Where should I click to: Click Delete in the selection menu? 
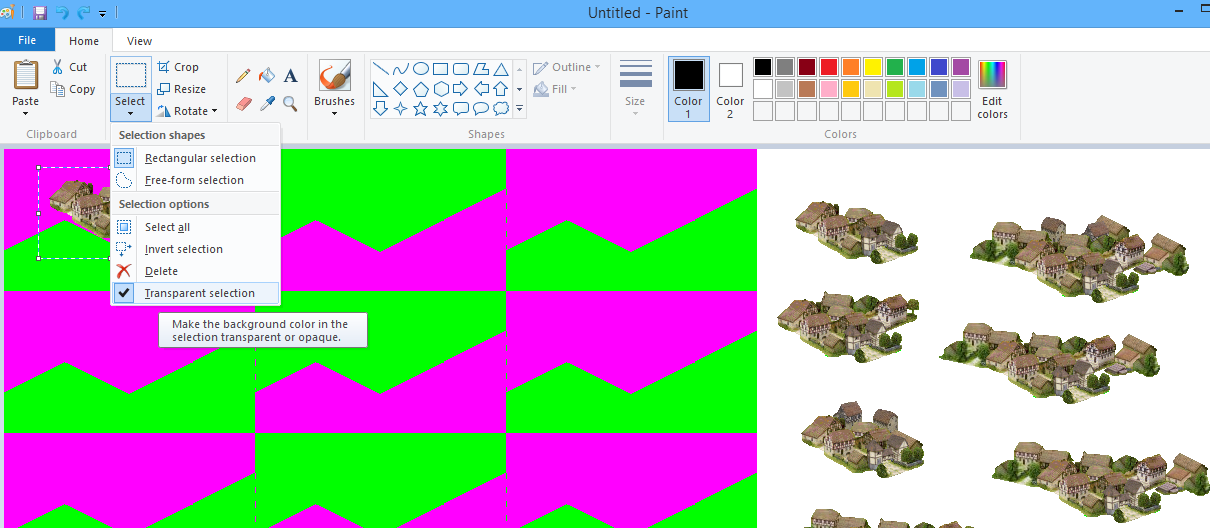196,271
